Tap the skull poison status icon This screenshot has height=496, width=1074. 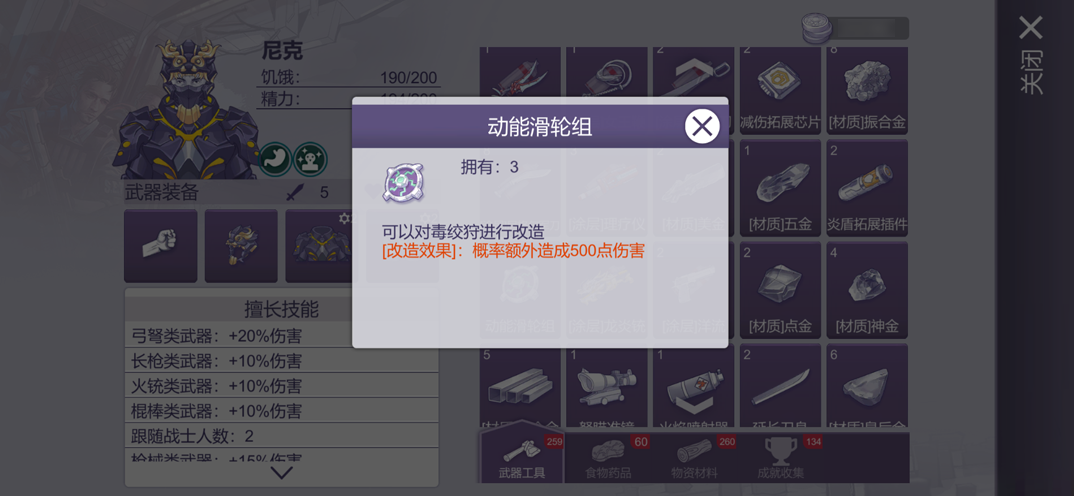tap(310, 159)
